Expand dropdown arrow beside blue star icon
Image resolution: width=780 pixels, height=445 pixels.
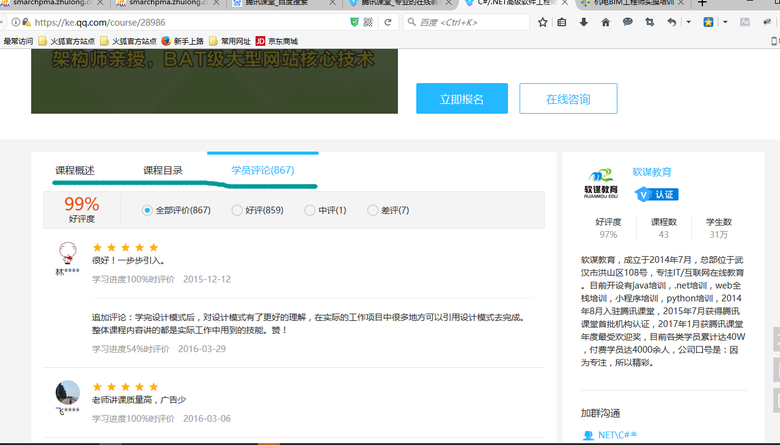pos(725,22)
